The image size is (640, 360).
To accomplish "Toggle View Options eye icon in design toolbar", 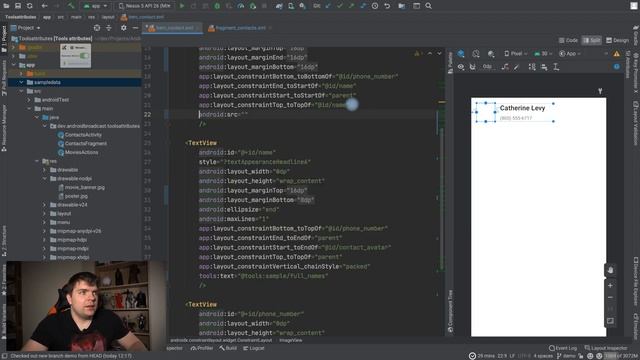I will point(461,67).
